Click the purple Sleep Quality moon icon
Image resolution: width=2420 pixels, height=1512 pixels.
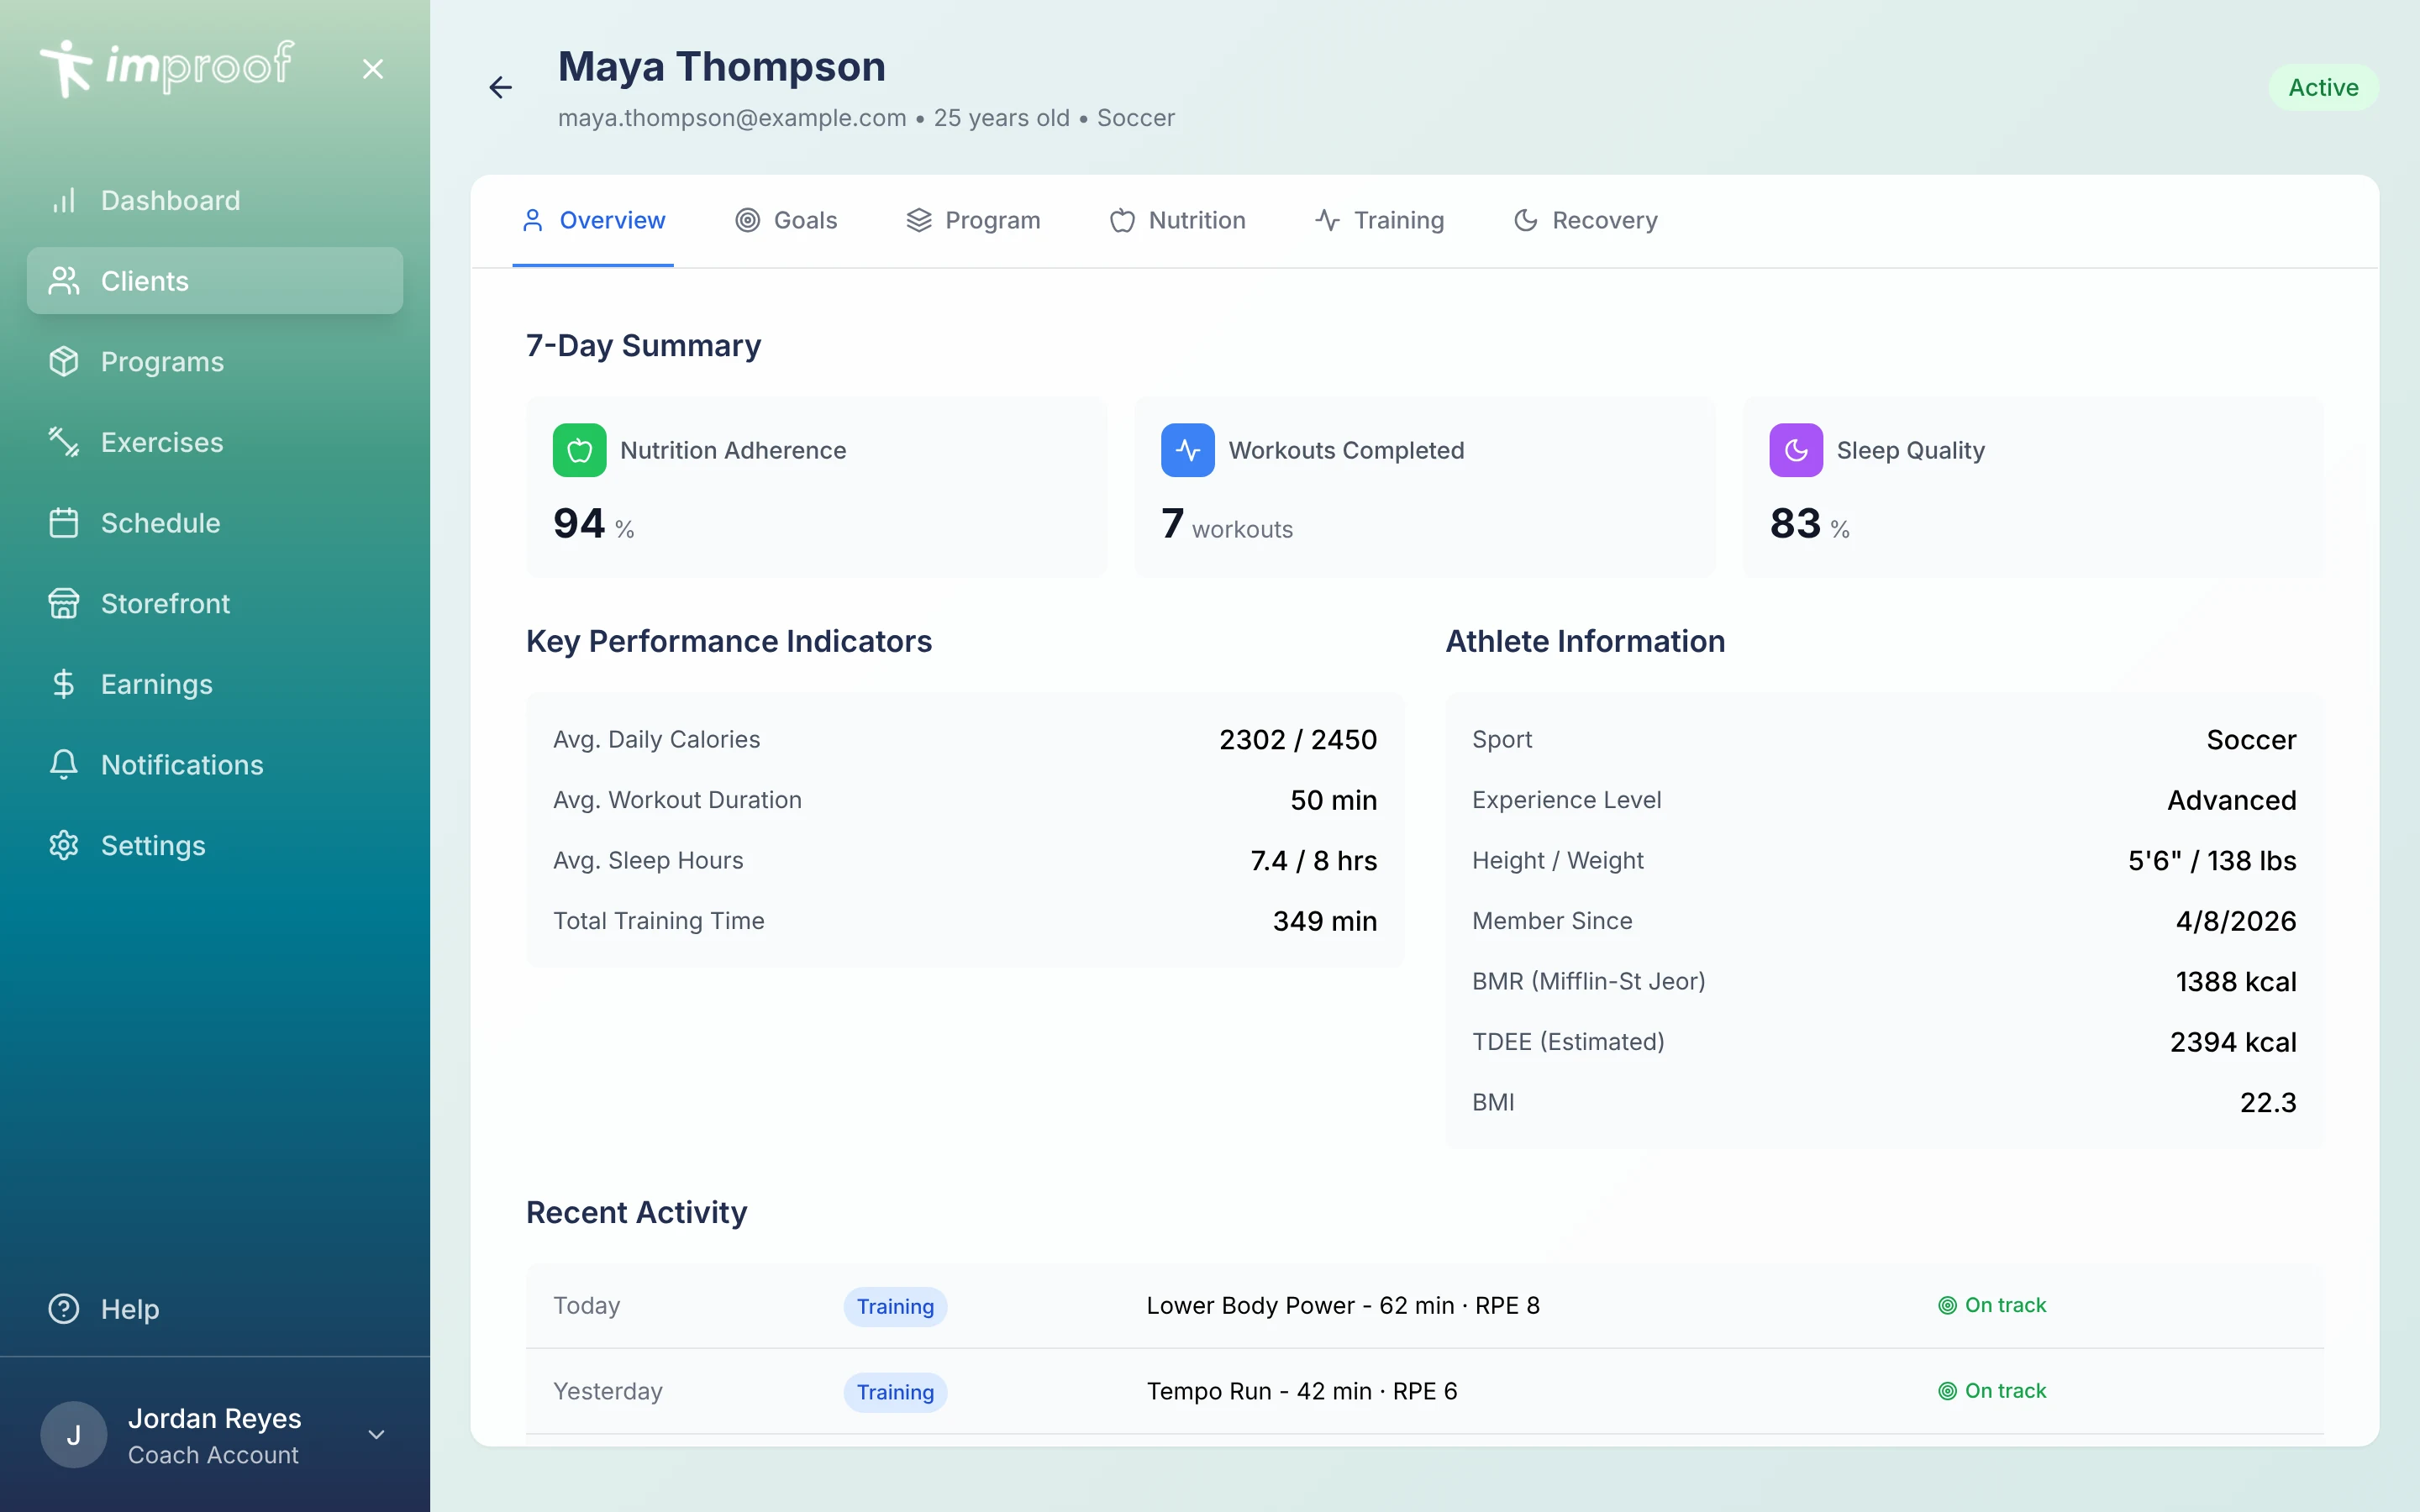click(x=1796, y=450)
